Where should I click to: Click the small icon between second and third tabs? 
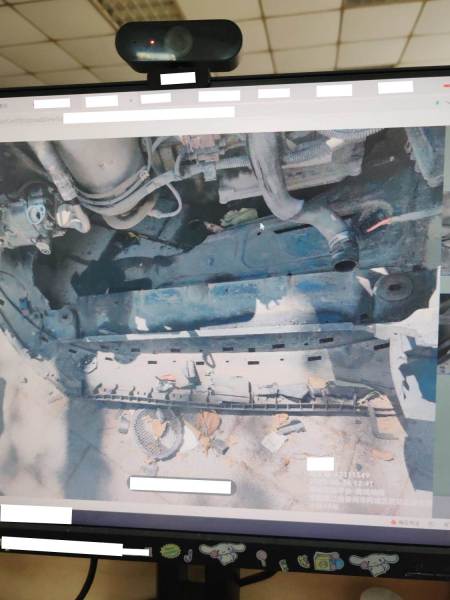click(130, 100)
